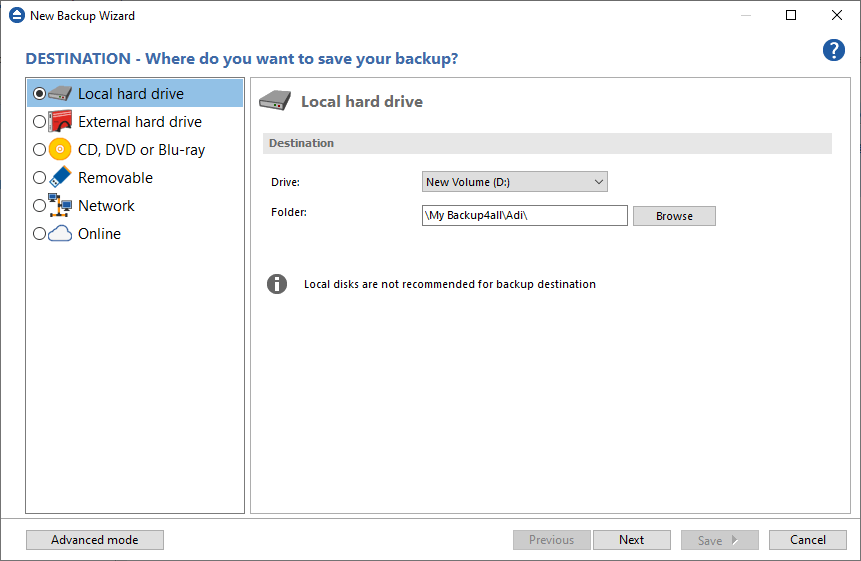Click the info icon beside local disks warning
The width and height of the screenshot is (861, 561).
tap(277, 284)
